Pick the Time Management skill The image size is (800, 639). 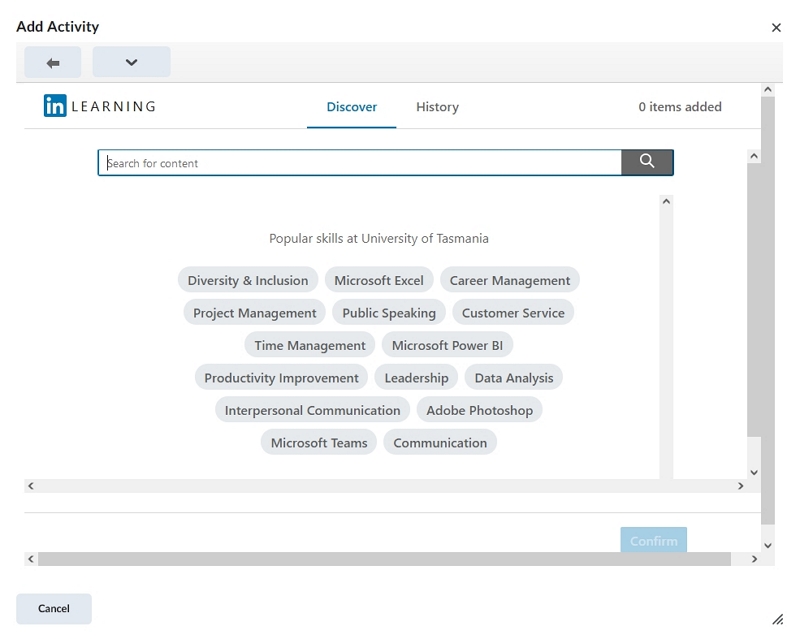pos(310,346)
